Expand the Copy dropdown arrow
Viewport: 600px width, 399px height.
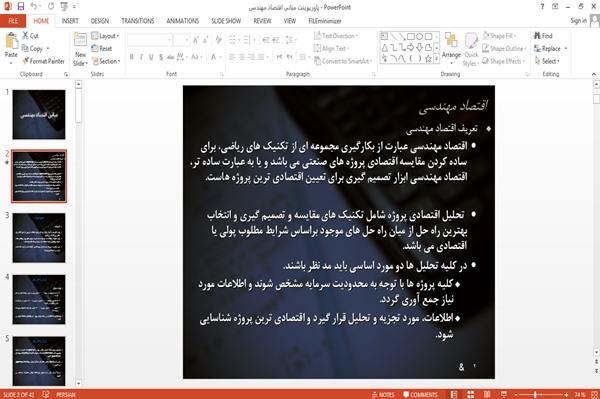(x=48, y=49)
